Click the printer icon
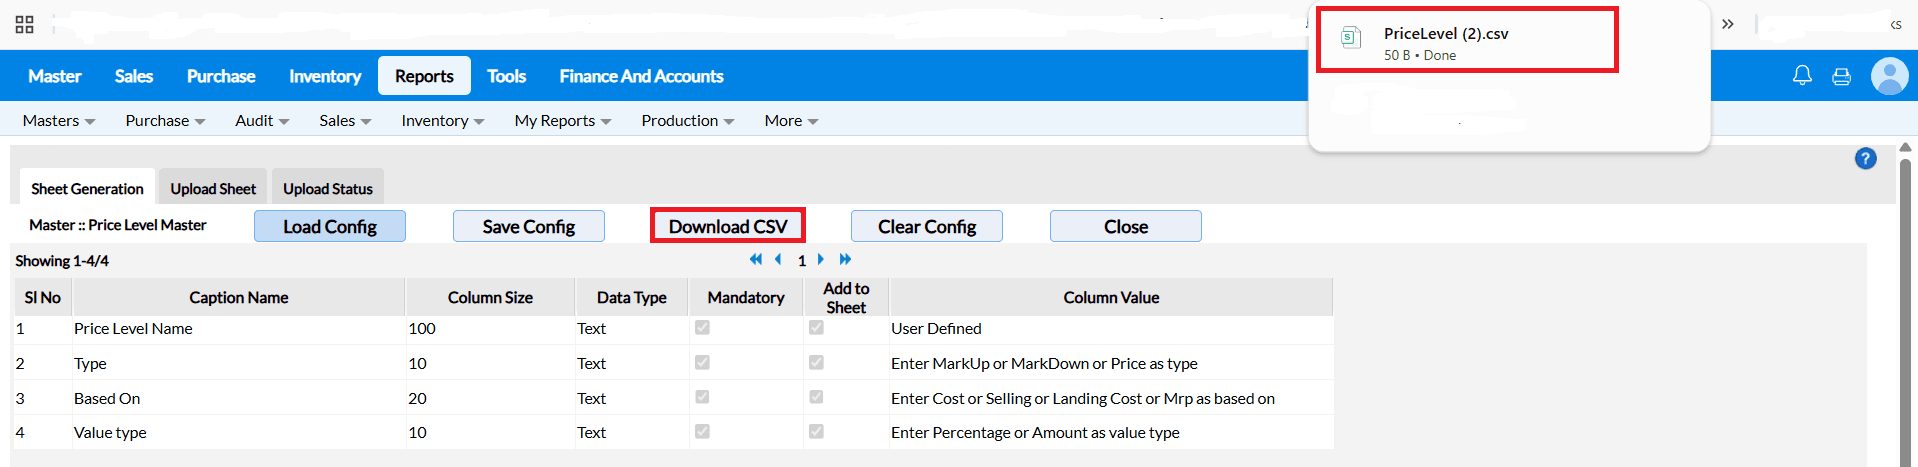1918x467 pixels. [1841, 77]
